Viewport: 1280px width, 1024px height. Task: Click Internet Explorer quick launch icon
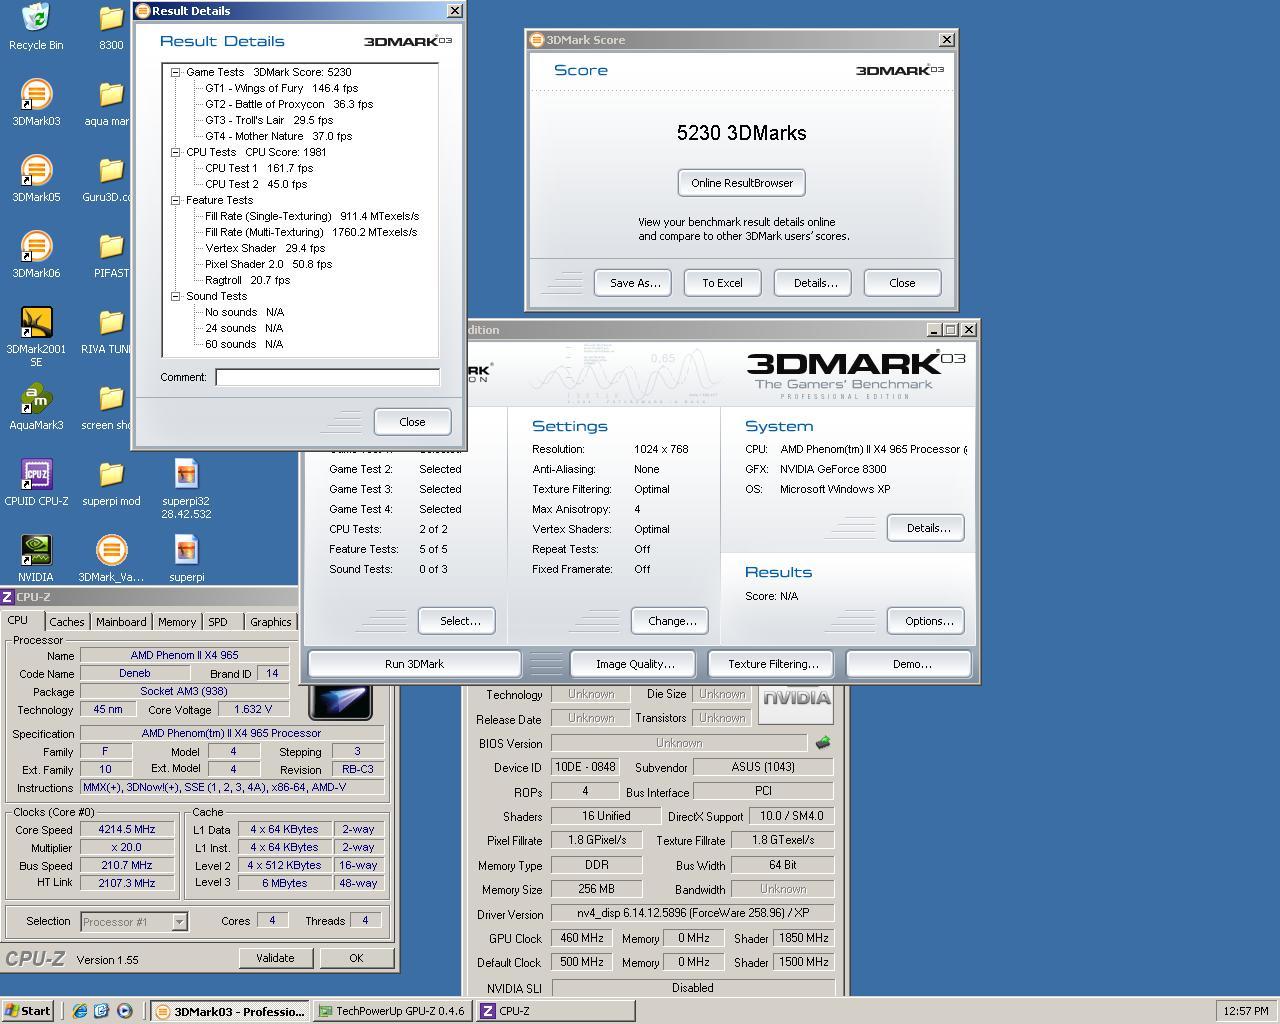coord(79,1011)
